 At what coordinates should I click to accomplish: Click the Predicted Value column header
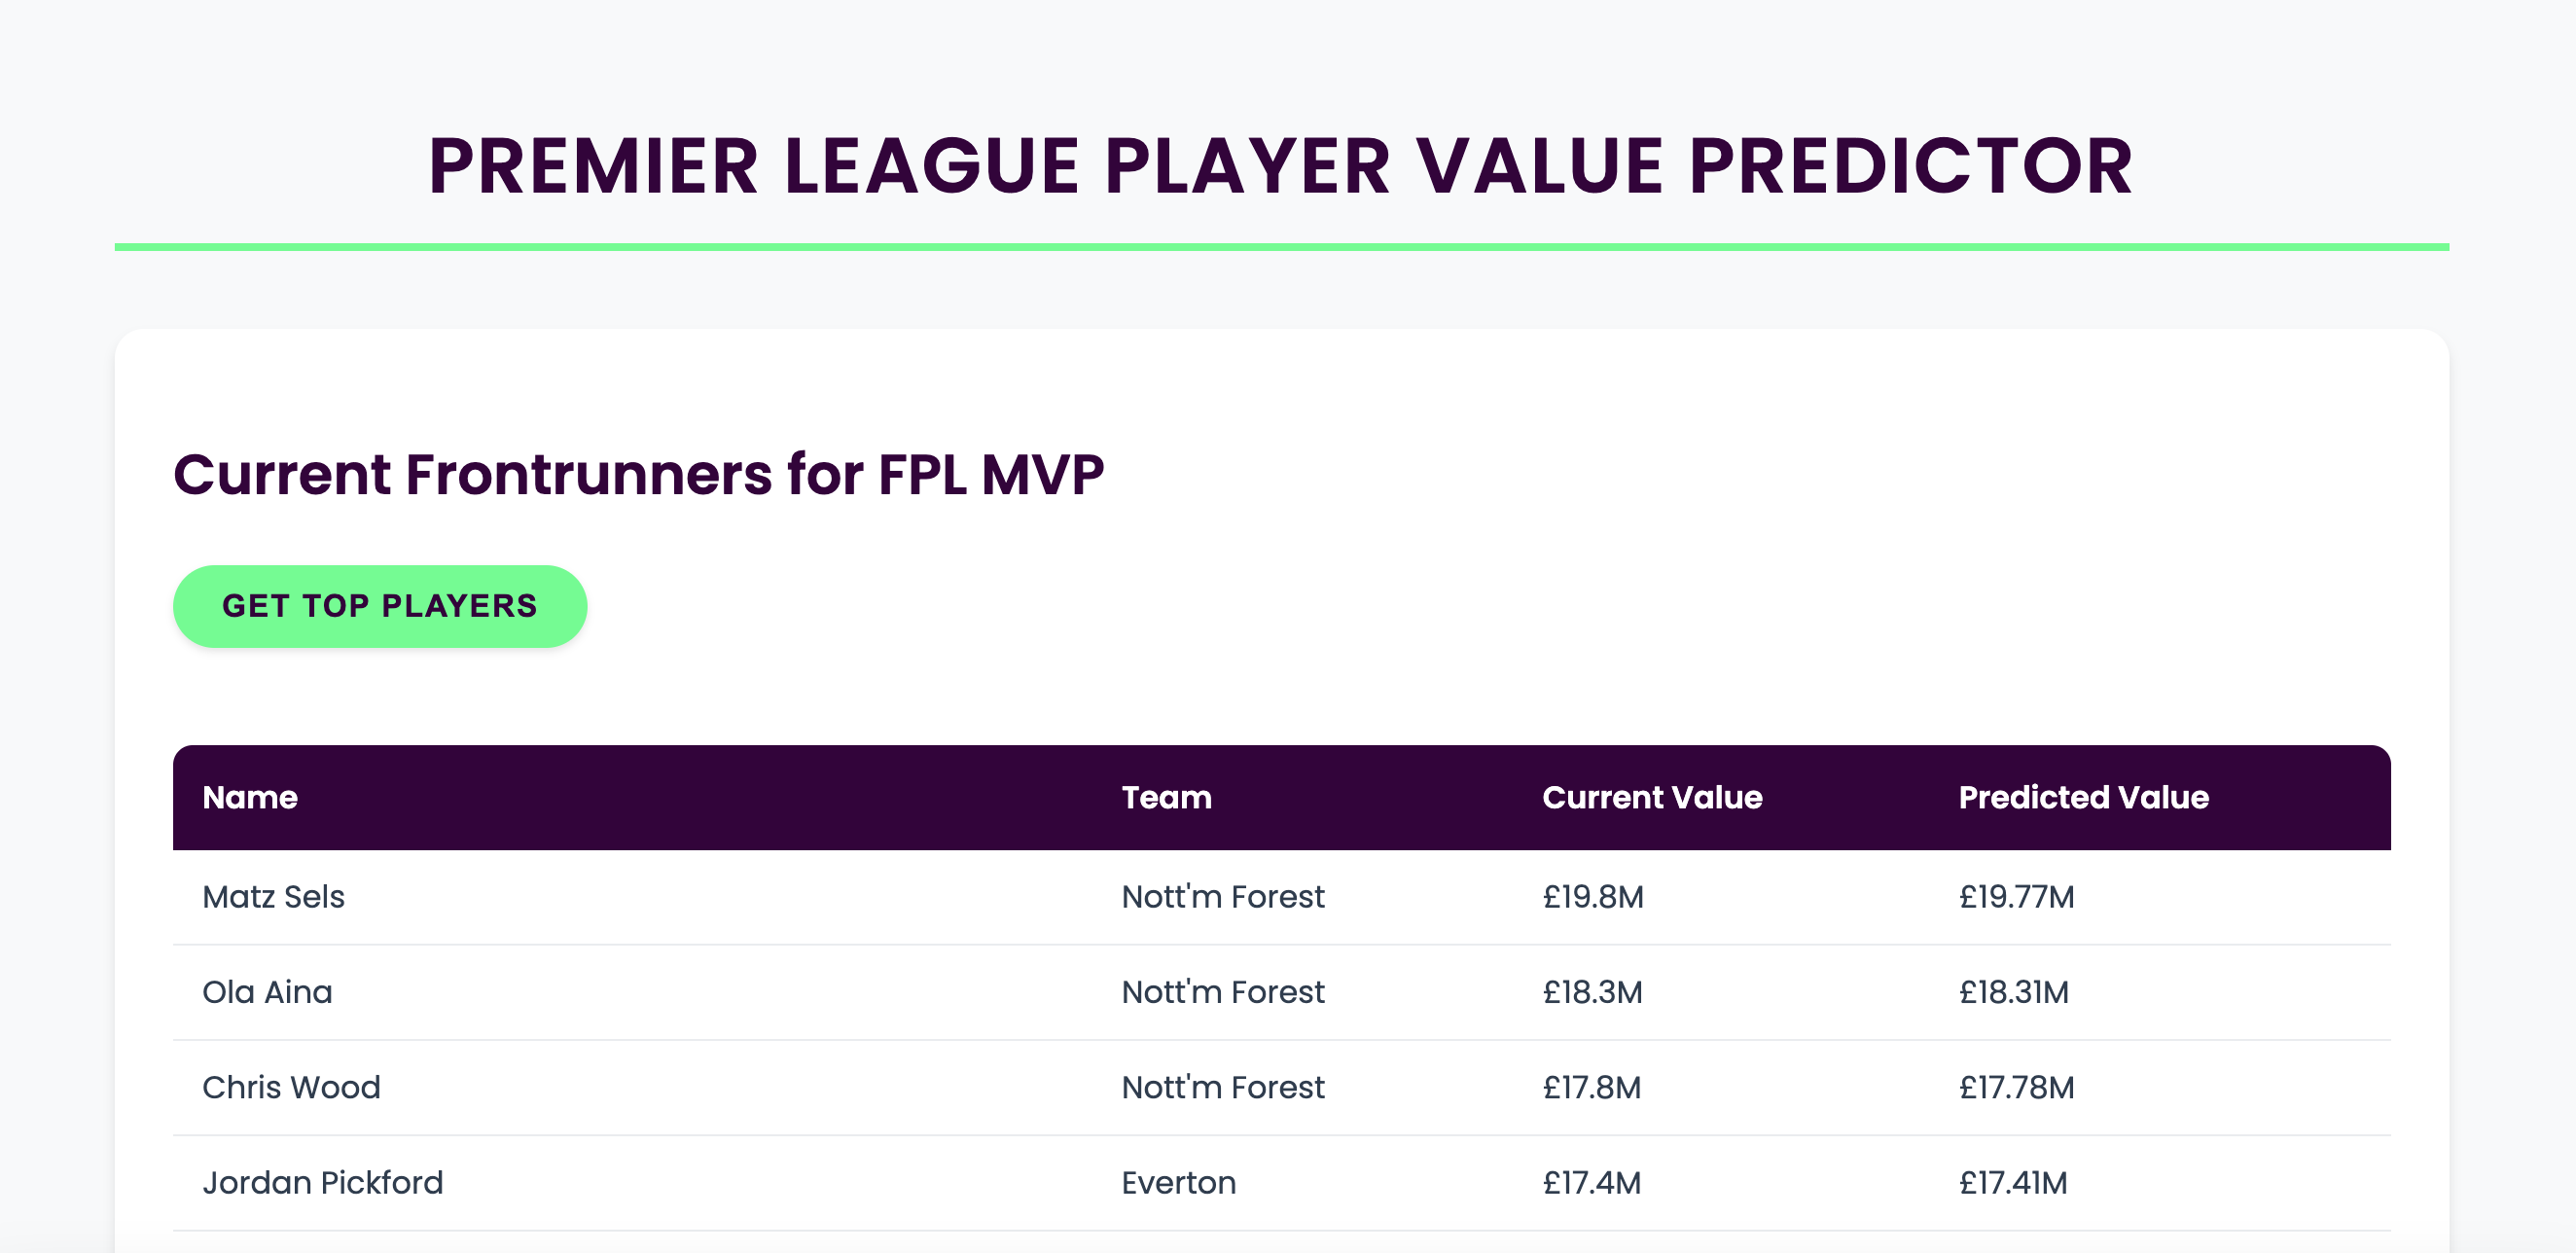click(2083, 797)
